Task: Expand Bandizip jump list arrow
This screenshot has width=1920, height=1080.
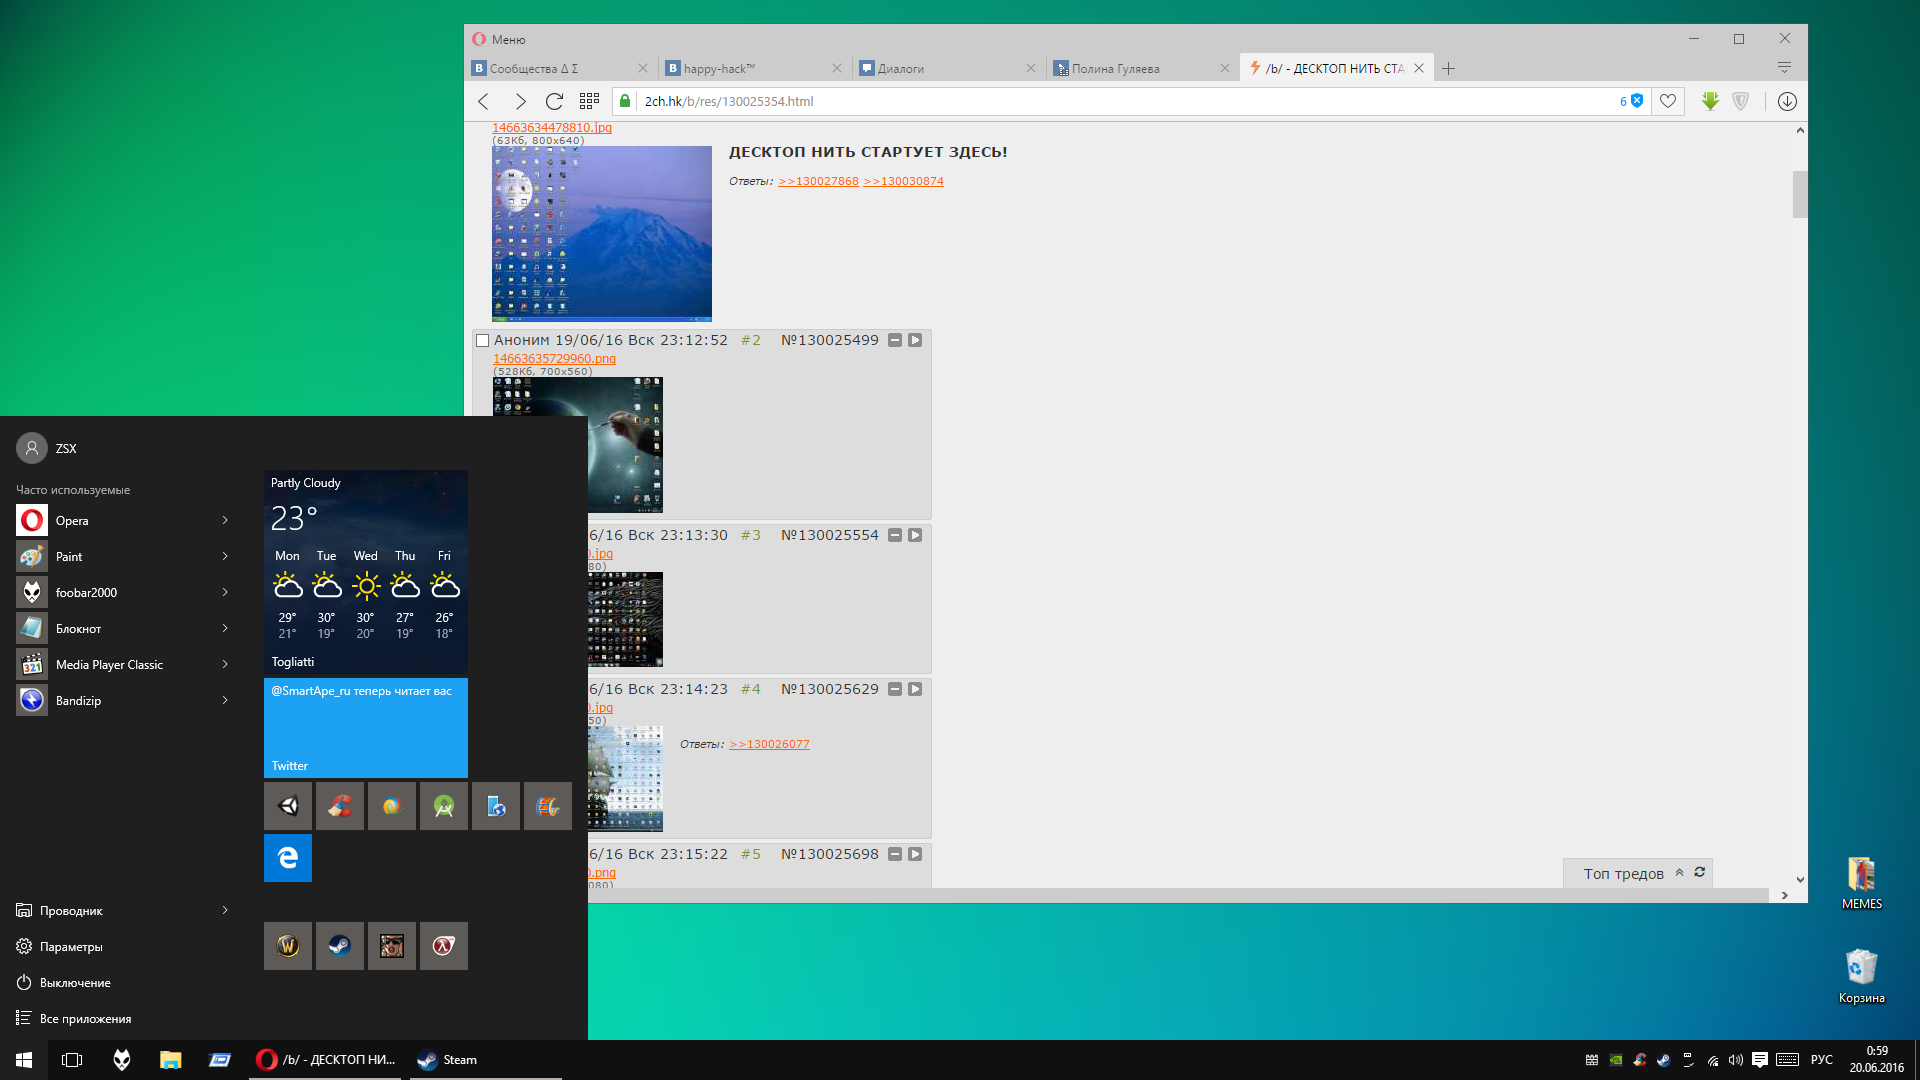Action: click(x=225, y=700)
